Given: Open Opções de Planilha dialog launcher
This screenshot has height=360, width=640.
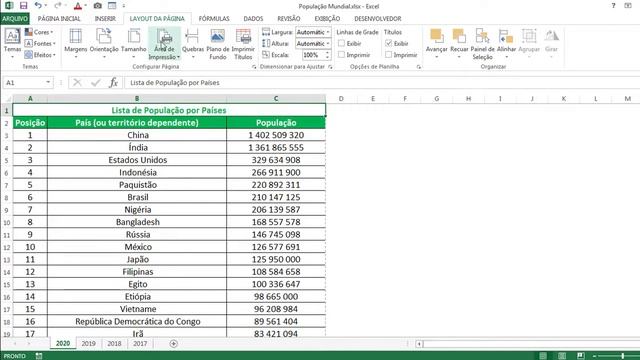Looking at the screenshot, I should (x=419, y=67).
